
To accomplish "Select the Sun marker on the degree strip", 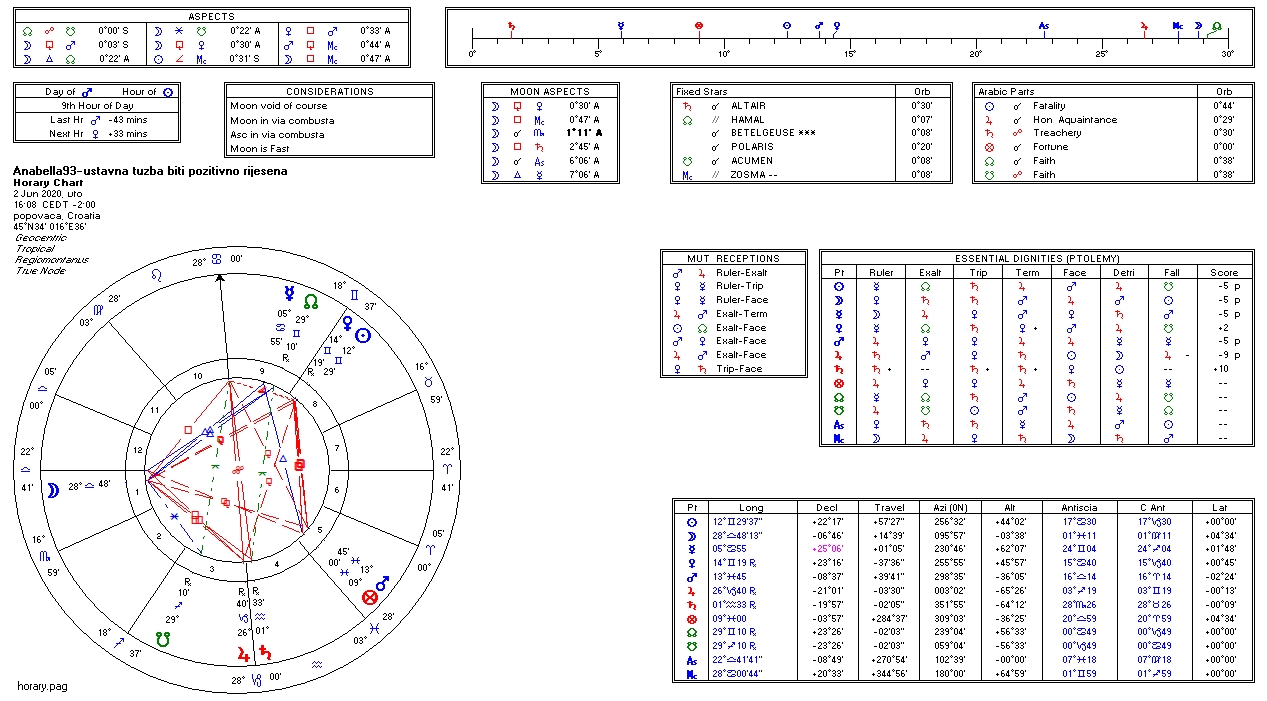I will click(x=786, y=24).
